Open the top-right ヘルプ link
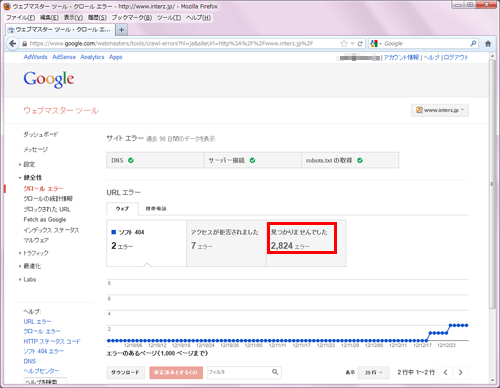Screen dimensions: 500x388 pyautogui.click(x=431, y=57)
